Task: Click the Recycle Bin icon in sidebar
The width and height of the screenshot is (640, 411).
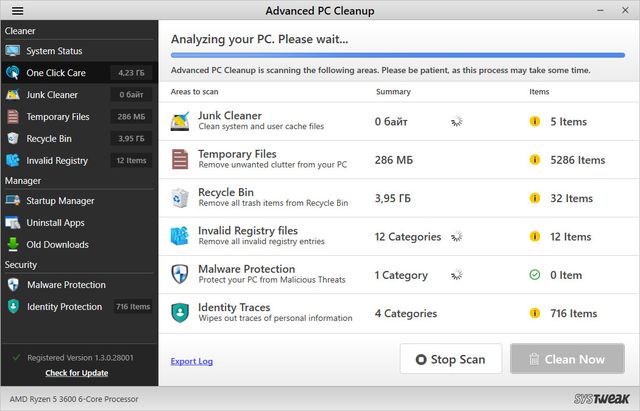Action: pos(13,139)
